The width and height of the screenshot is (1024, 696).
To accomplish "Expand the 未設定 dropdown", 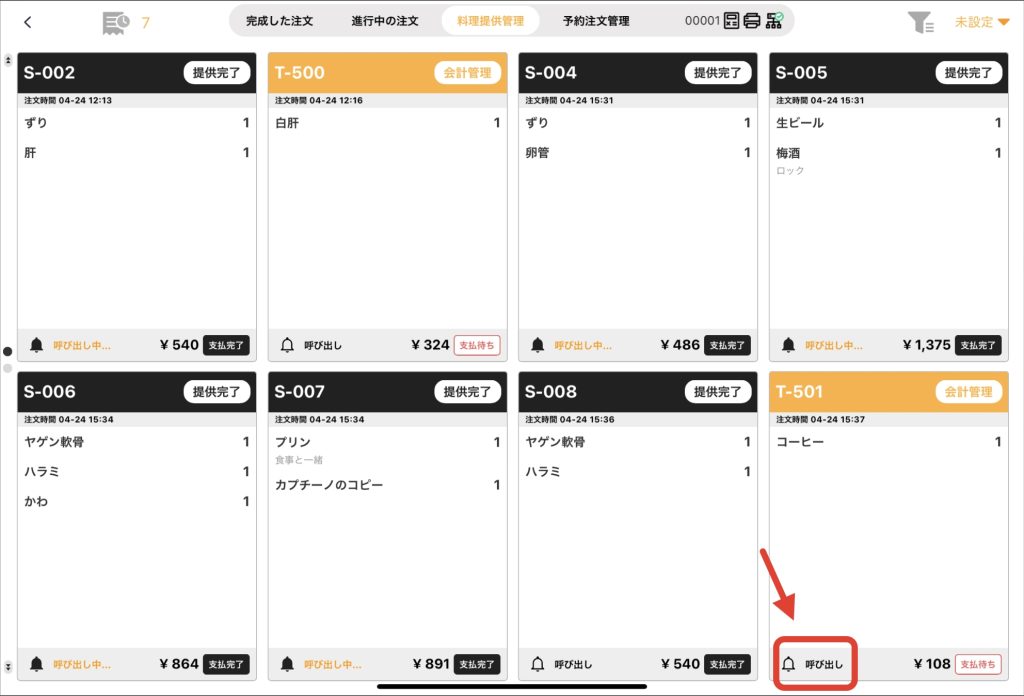I will (982, 22).
